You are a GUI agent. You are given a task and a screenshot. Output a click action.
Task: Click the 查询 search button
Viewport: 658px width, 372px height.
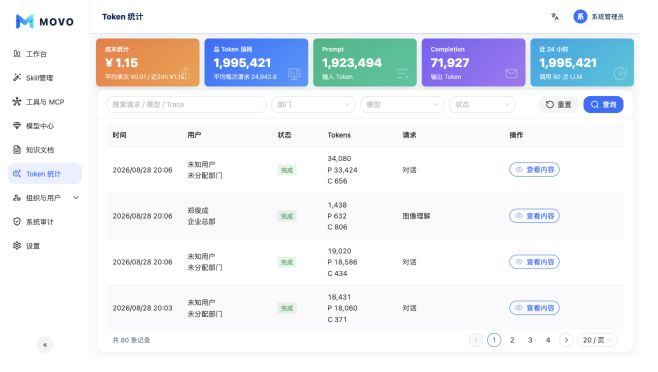[x=603, y=105]
